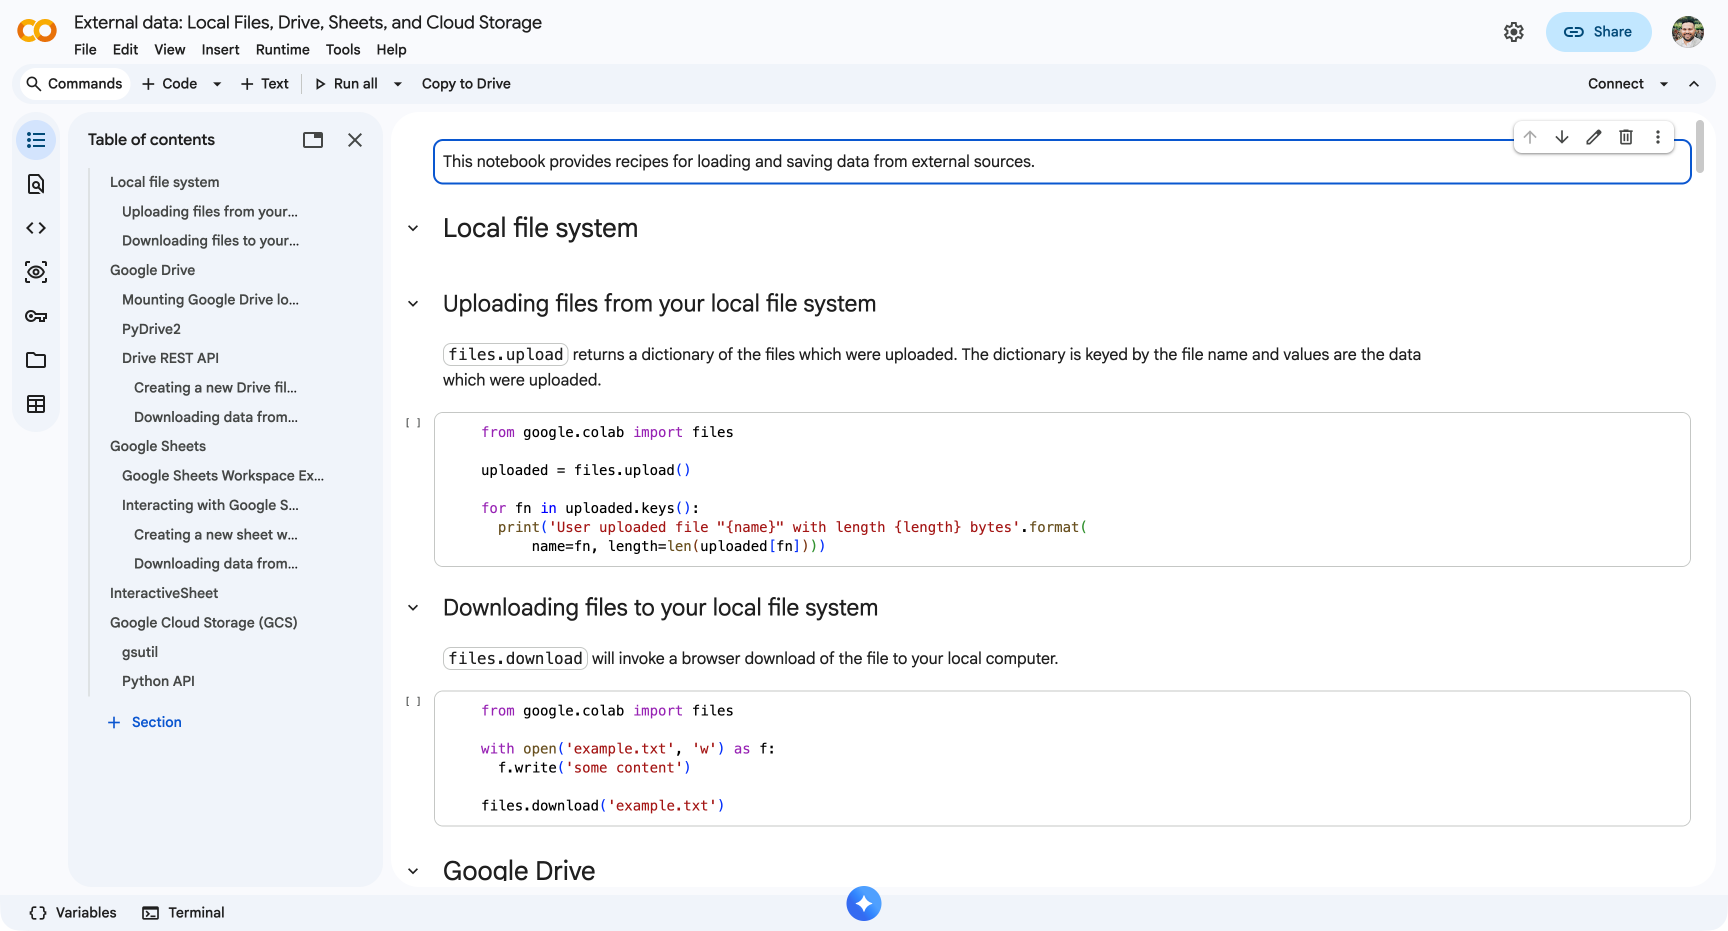Go to Local file system in contents

pos(164,182)
